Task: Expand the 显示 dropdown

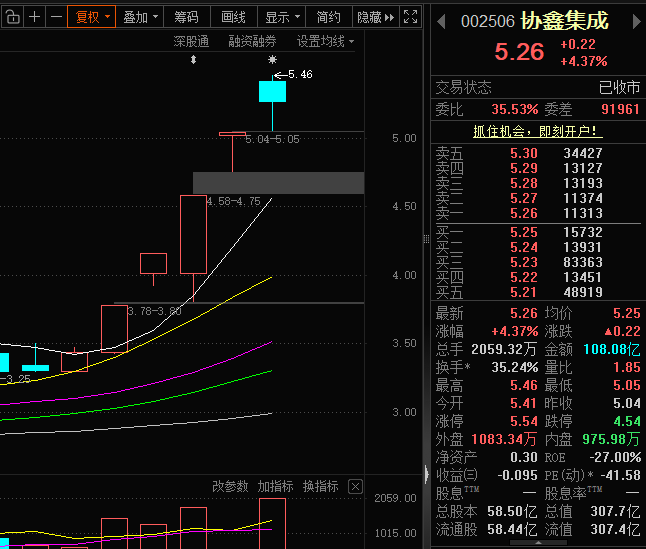Action: 282,17
